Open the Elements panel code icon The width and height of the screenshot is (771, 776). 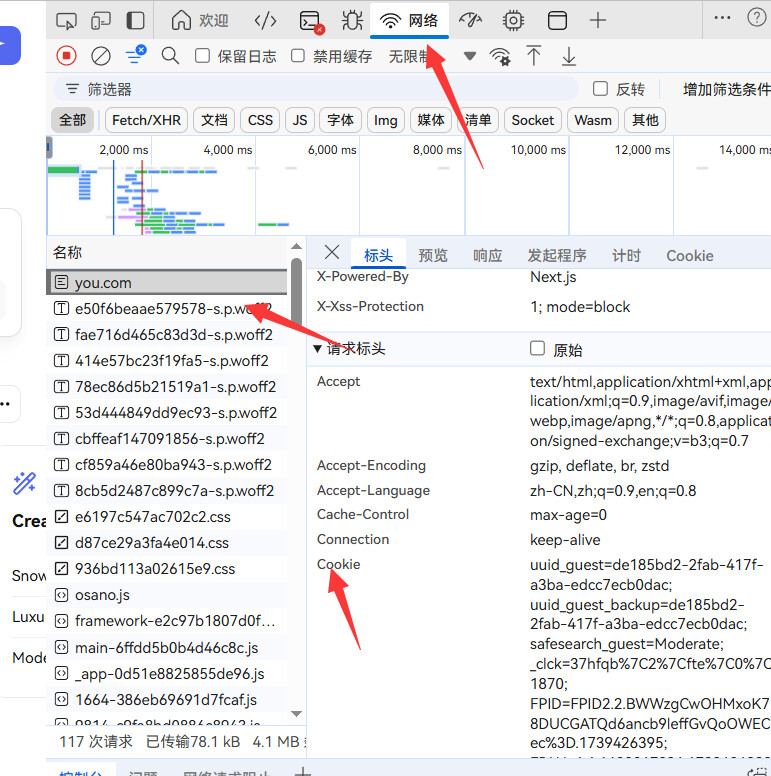click(265, 20)
